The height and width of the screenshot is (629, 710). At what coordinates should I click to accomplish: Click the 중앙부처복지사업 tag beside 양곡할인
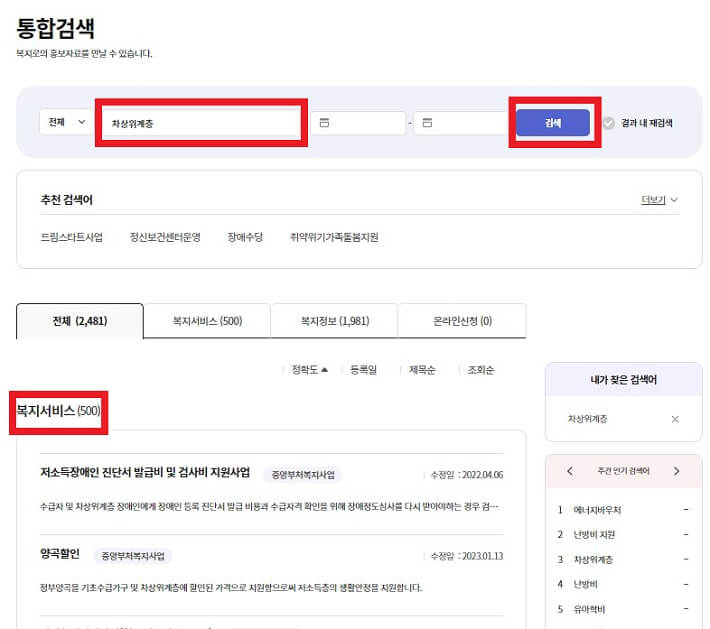click(133, 556)
